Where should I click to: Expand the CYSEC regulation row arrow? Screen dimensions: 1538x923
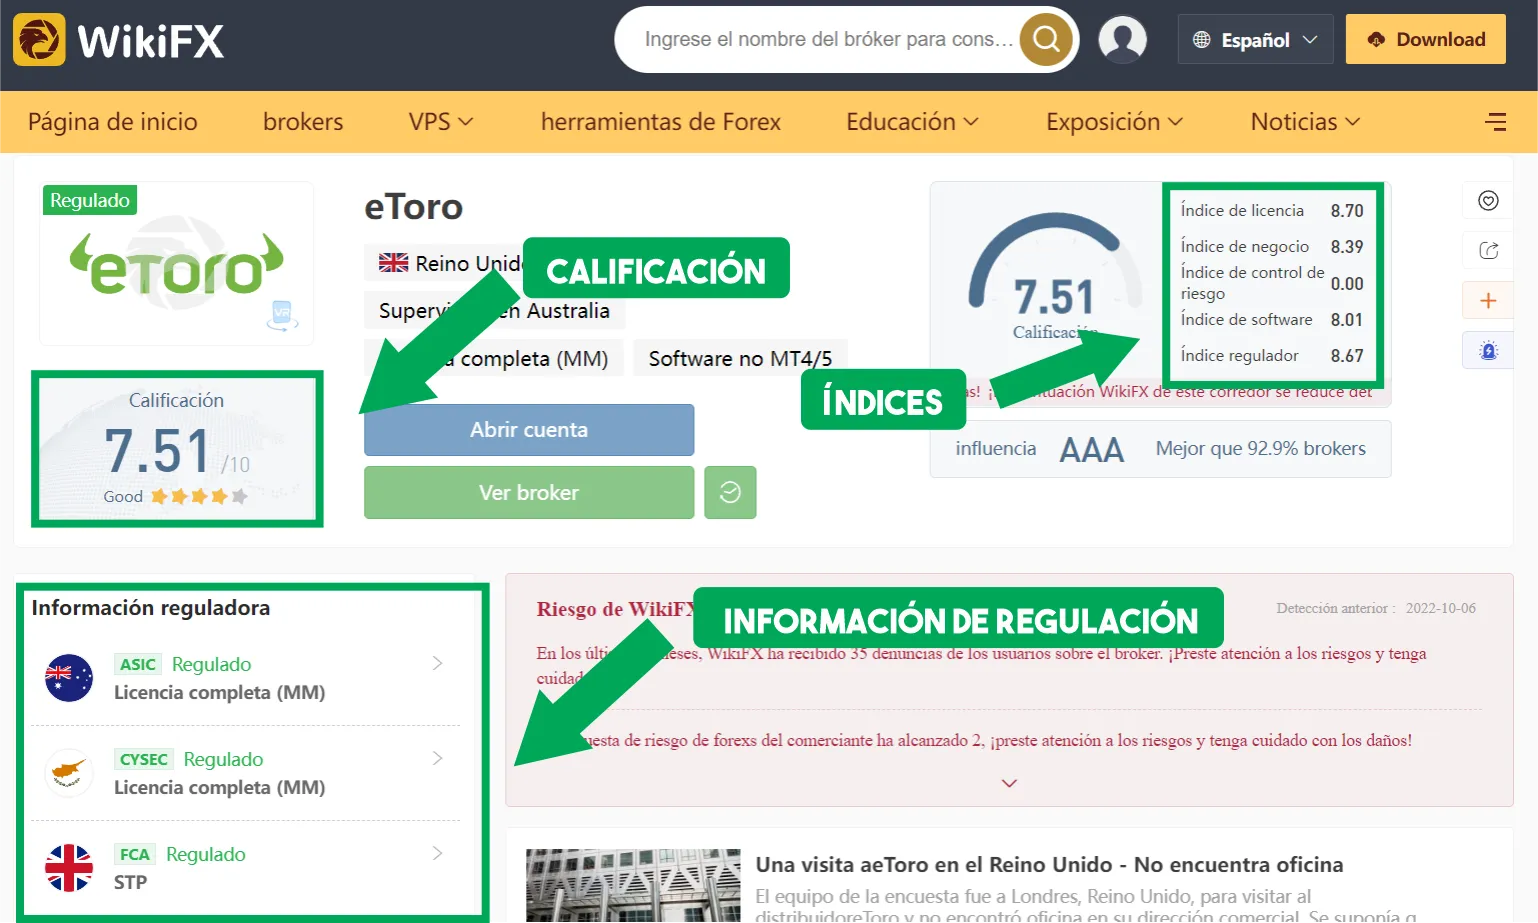point(437,758)
